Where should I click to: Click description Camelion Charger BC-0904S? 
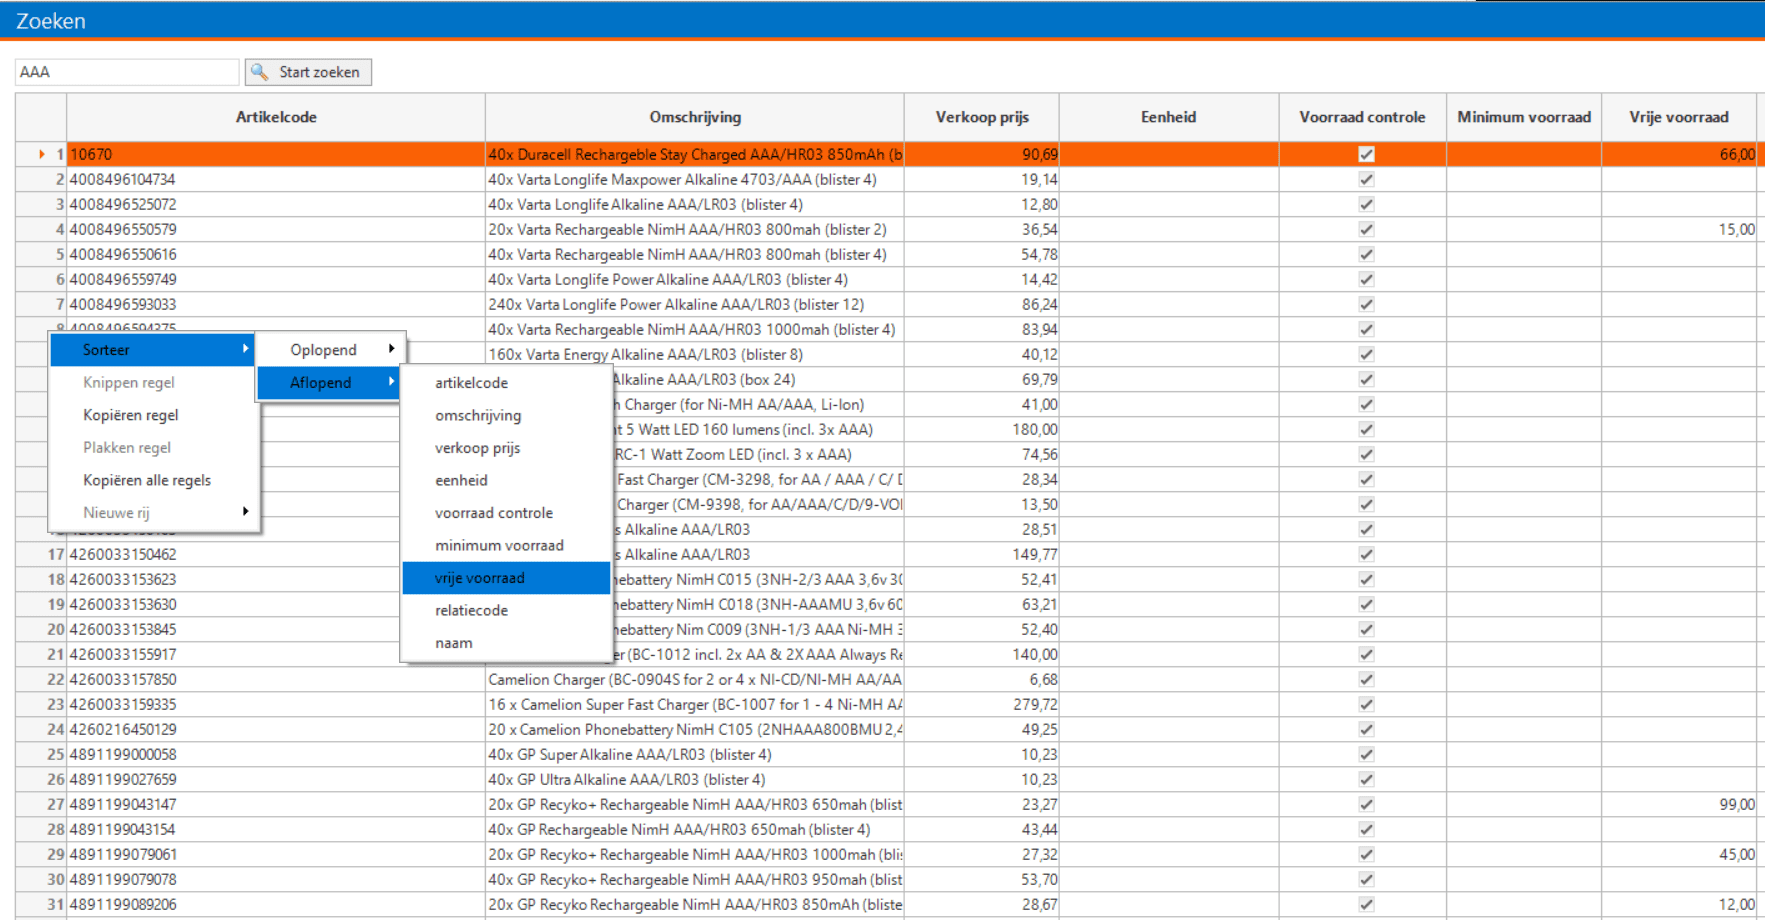pos(695,679)
